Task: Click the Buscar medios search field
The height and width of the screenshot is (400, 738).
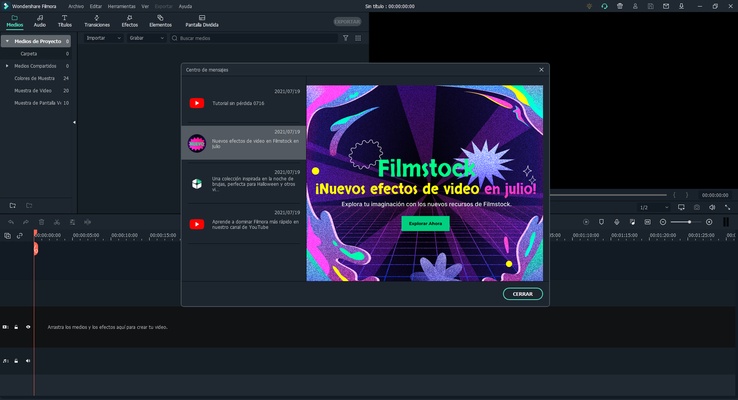Action: (254, 38)
